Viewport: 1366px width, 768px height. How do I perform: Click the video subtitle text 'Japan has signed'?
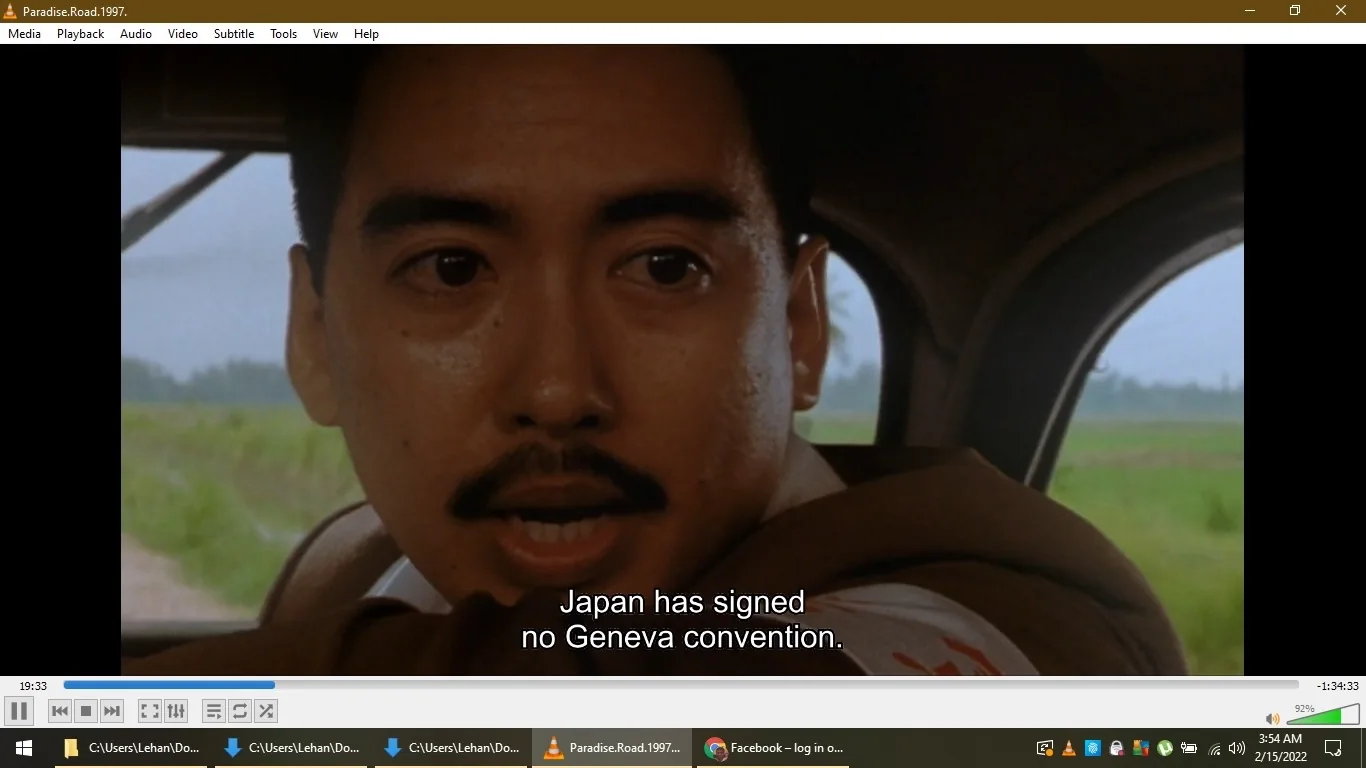682,602
